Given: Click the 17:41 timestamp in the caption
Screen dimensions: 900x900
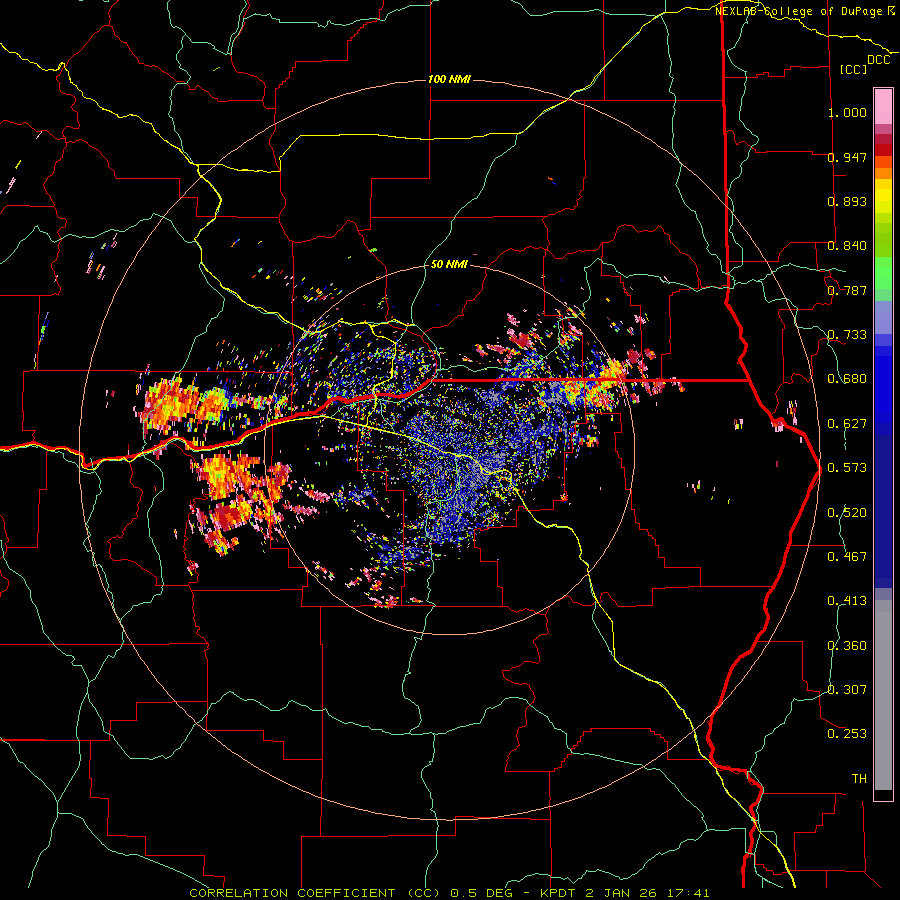Looking at the screenshot, I should 691,893.
